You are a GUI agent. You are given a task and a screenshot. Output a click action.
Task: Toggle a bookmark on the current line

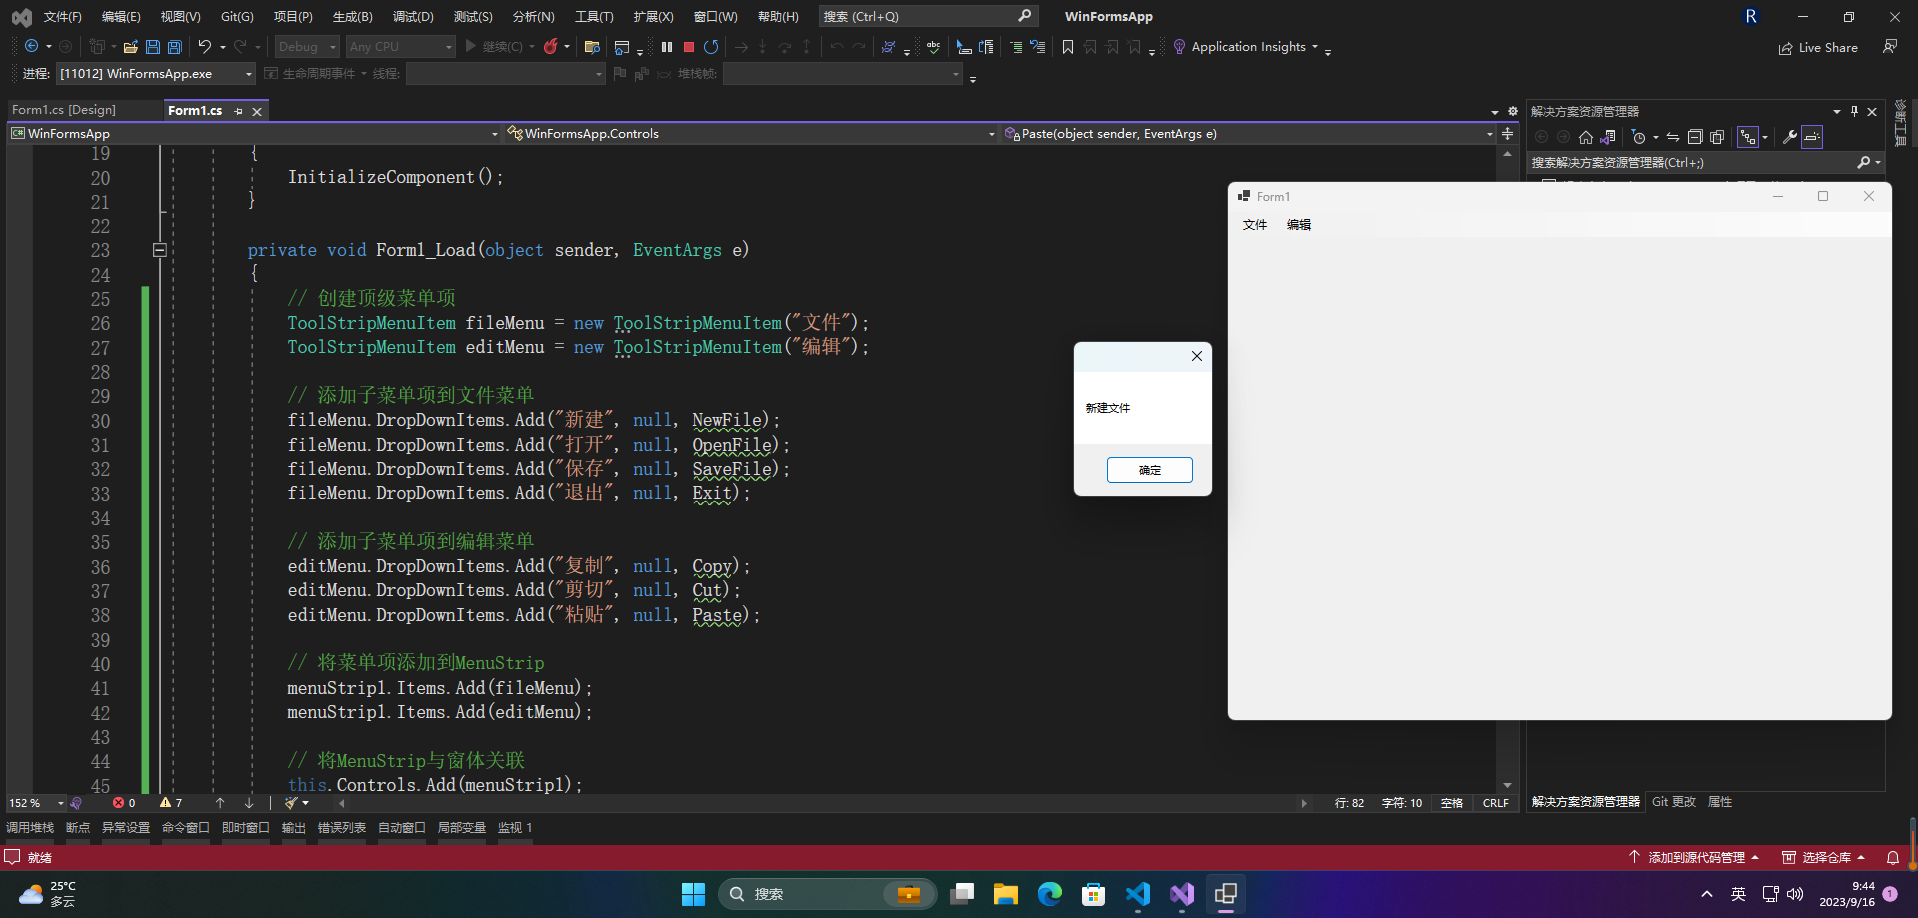(1068, 47)
